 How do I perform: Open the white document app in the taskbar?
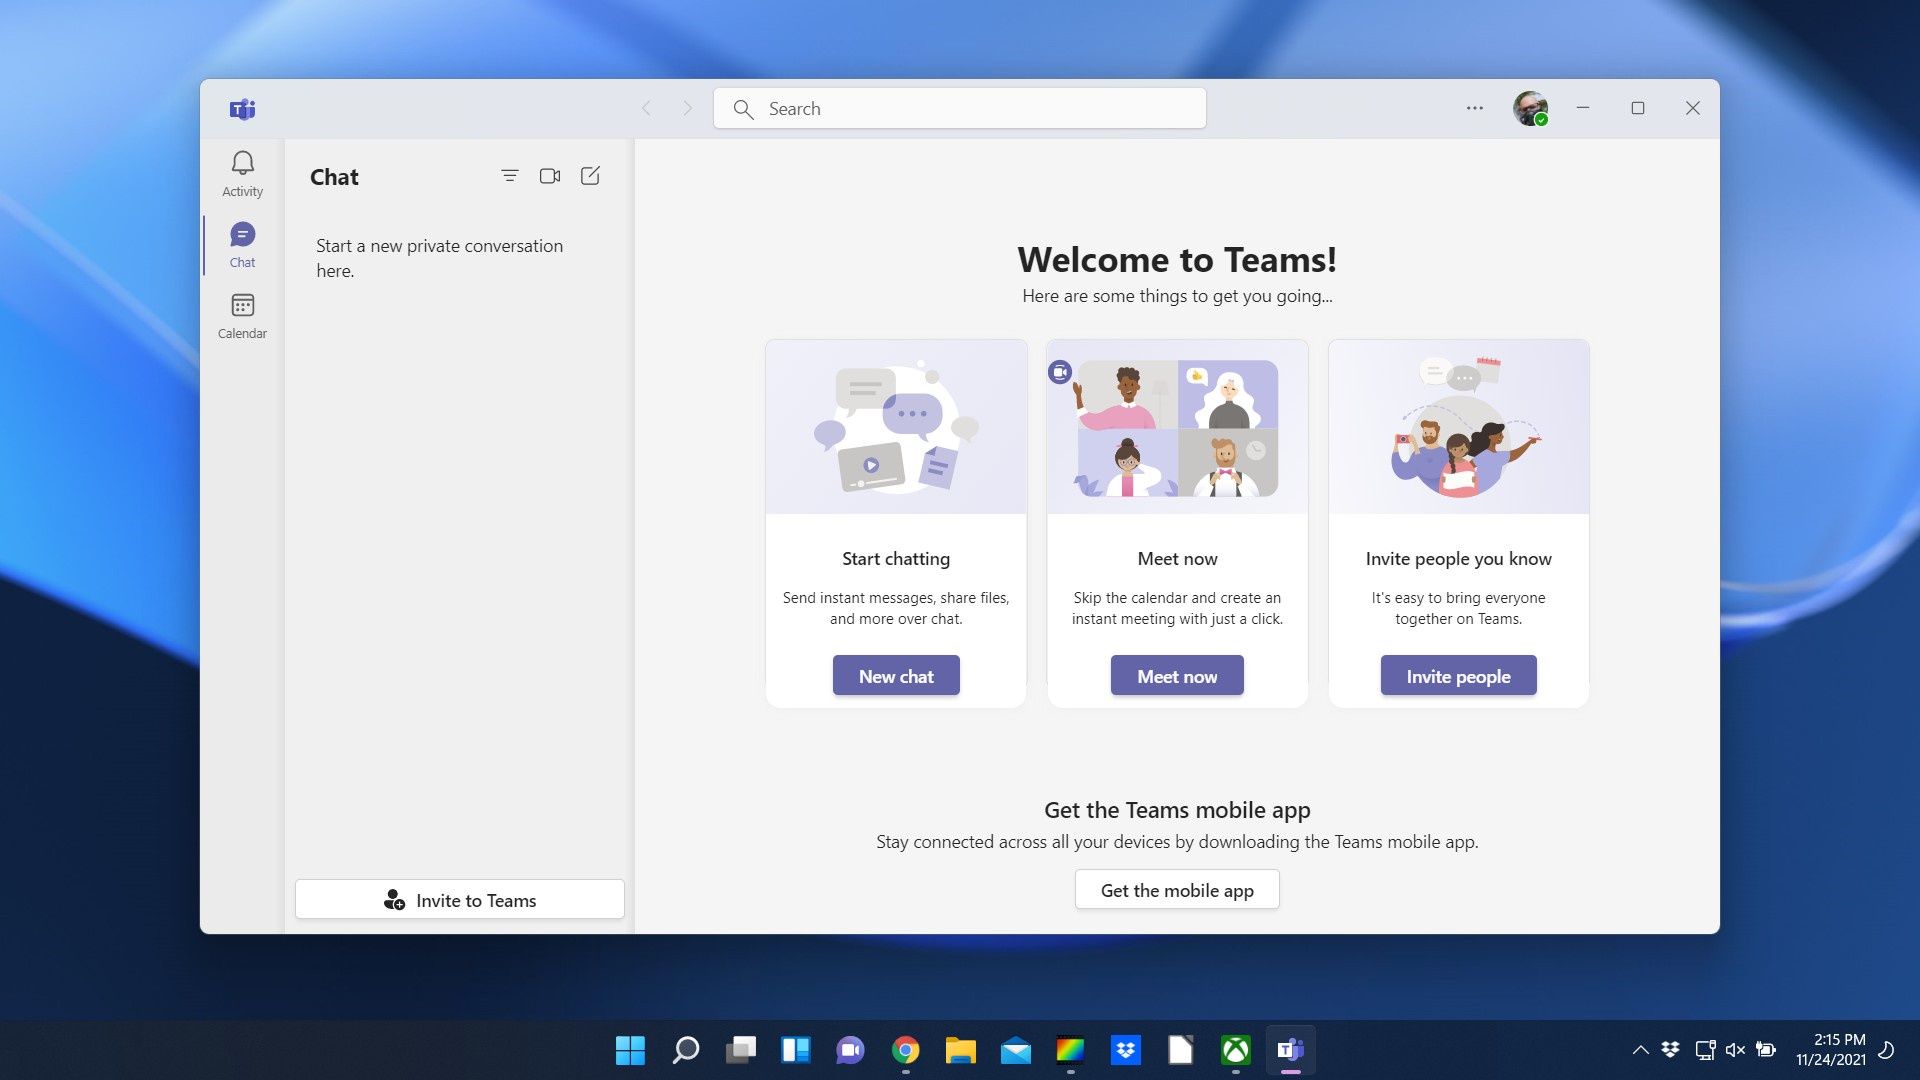click(x=1181, y=1050)
